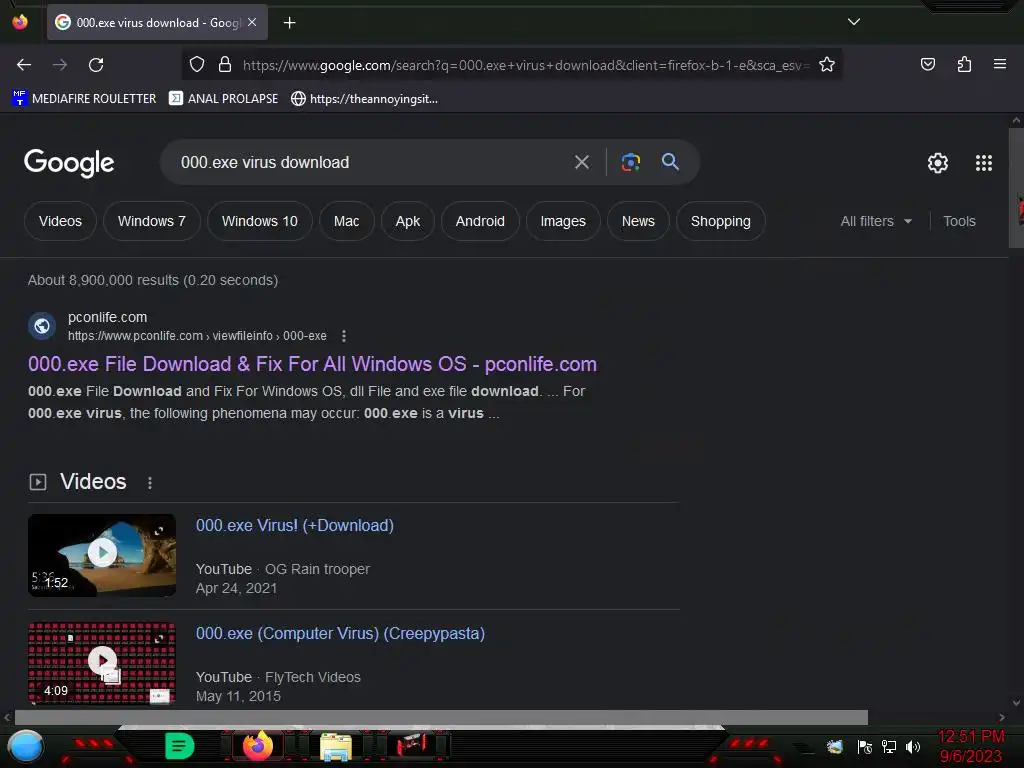Image resolution: width=1024 pixels, height=768 pixels.
Task: Open Google apps grid
Action: [x=984, y=163]
